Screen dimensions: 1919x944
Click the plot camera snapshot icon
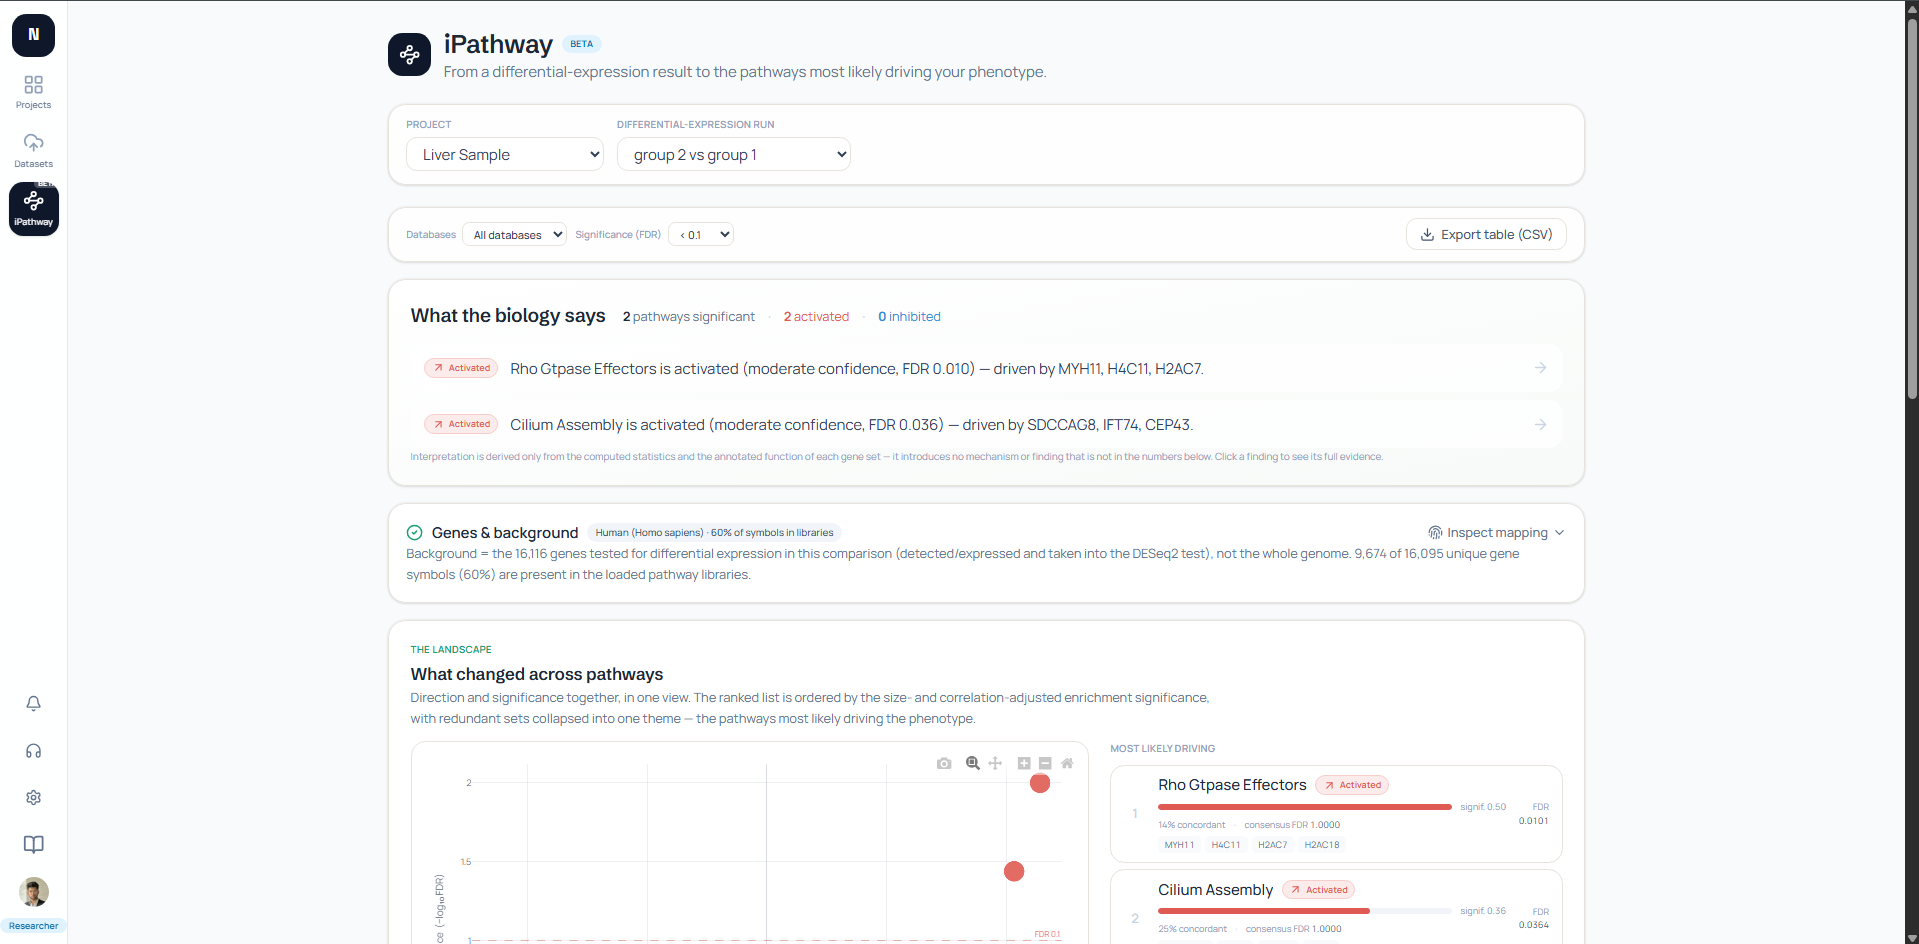coord(944,763)
